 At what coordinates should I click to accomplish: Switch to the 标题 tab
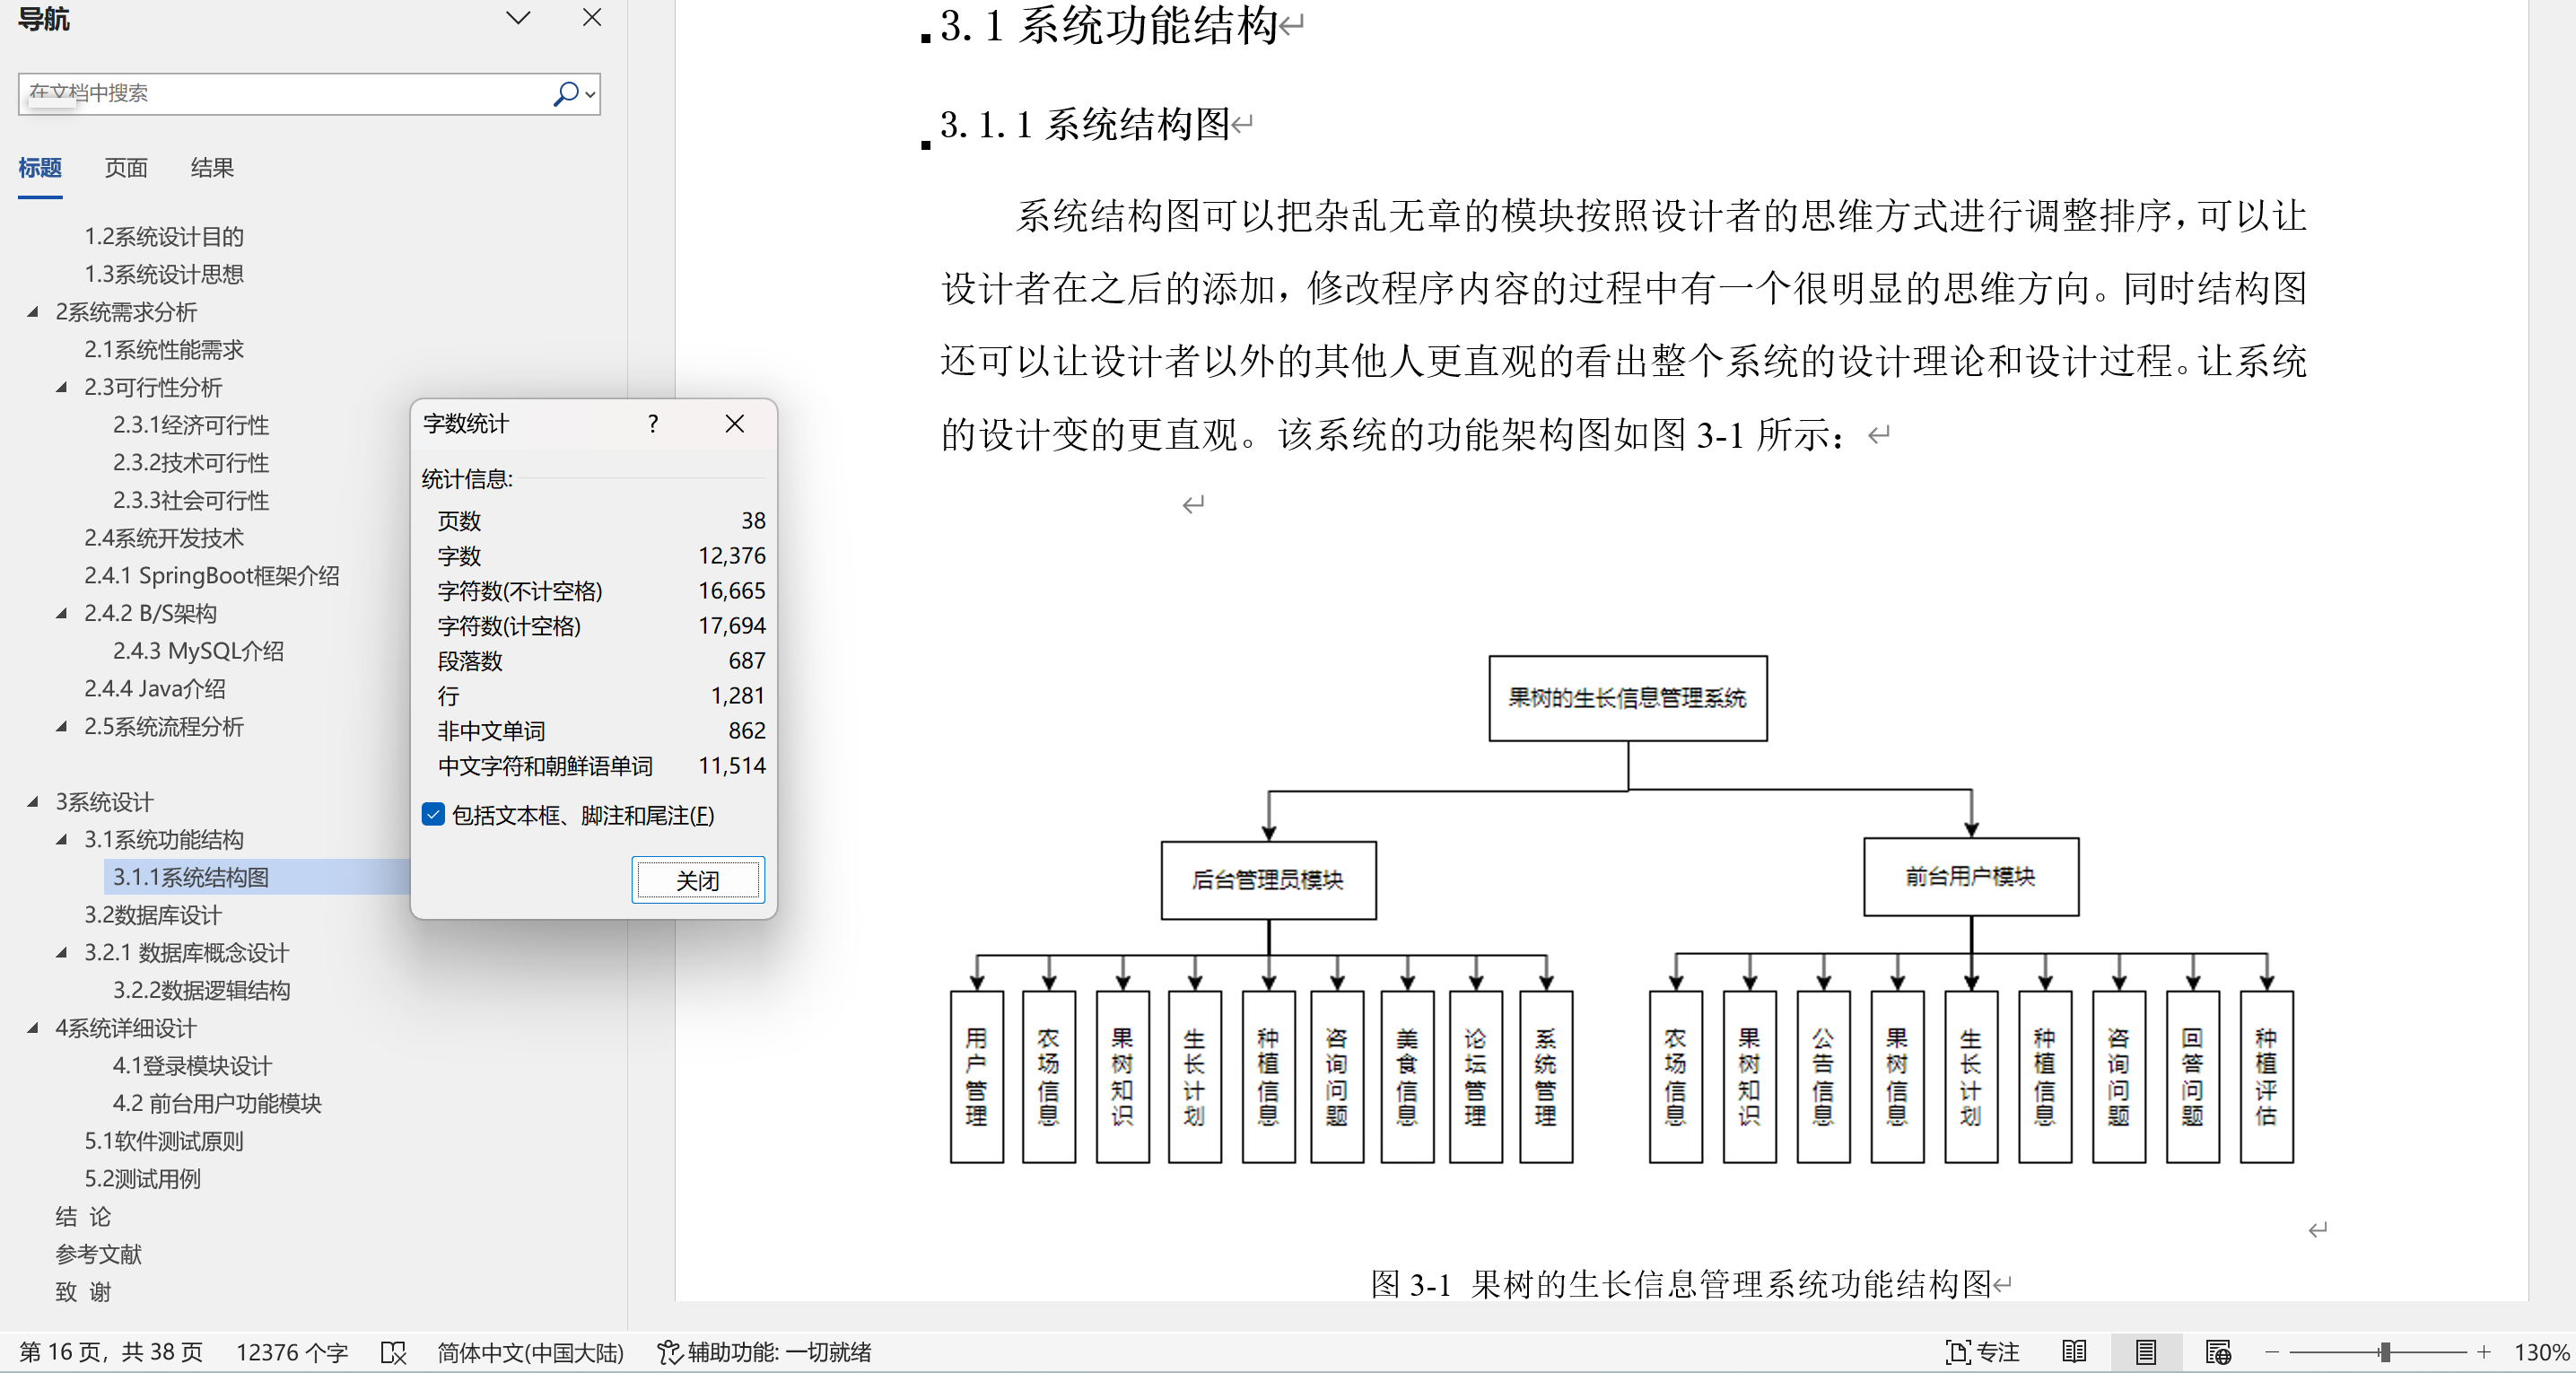(x=40, y=168)
